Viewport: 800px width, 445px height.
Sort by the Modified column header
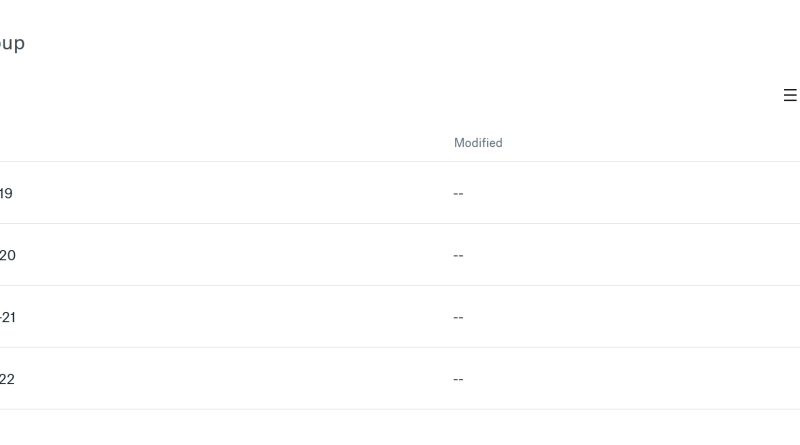click(x=478, y=143)
